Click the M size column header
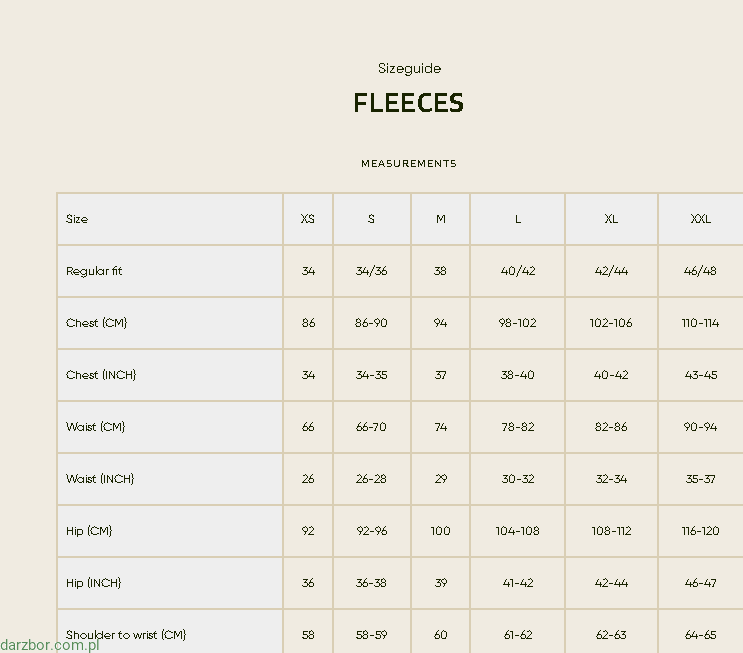Viewport: 743px width, 653px height. pos(440,219)
